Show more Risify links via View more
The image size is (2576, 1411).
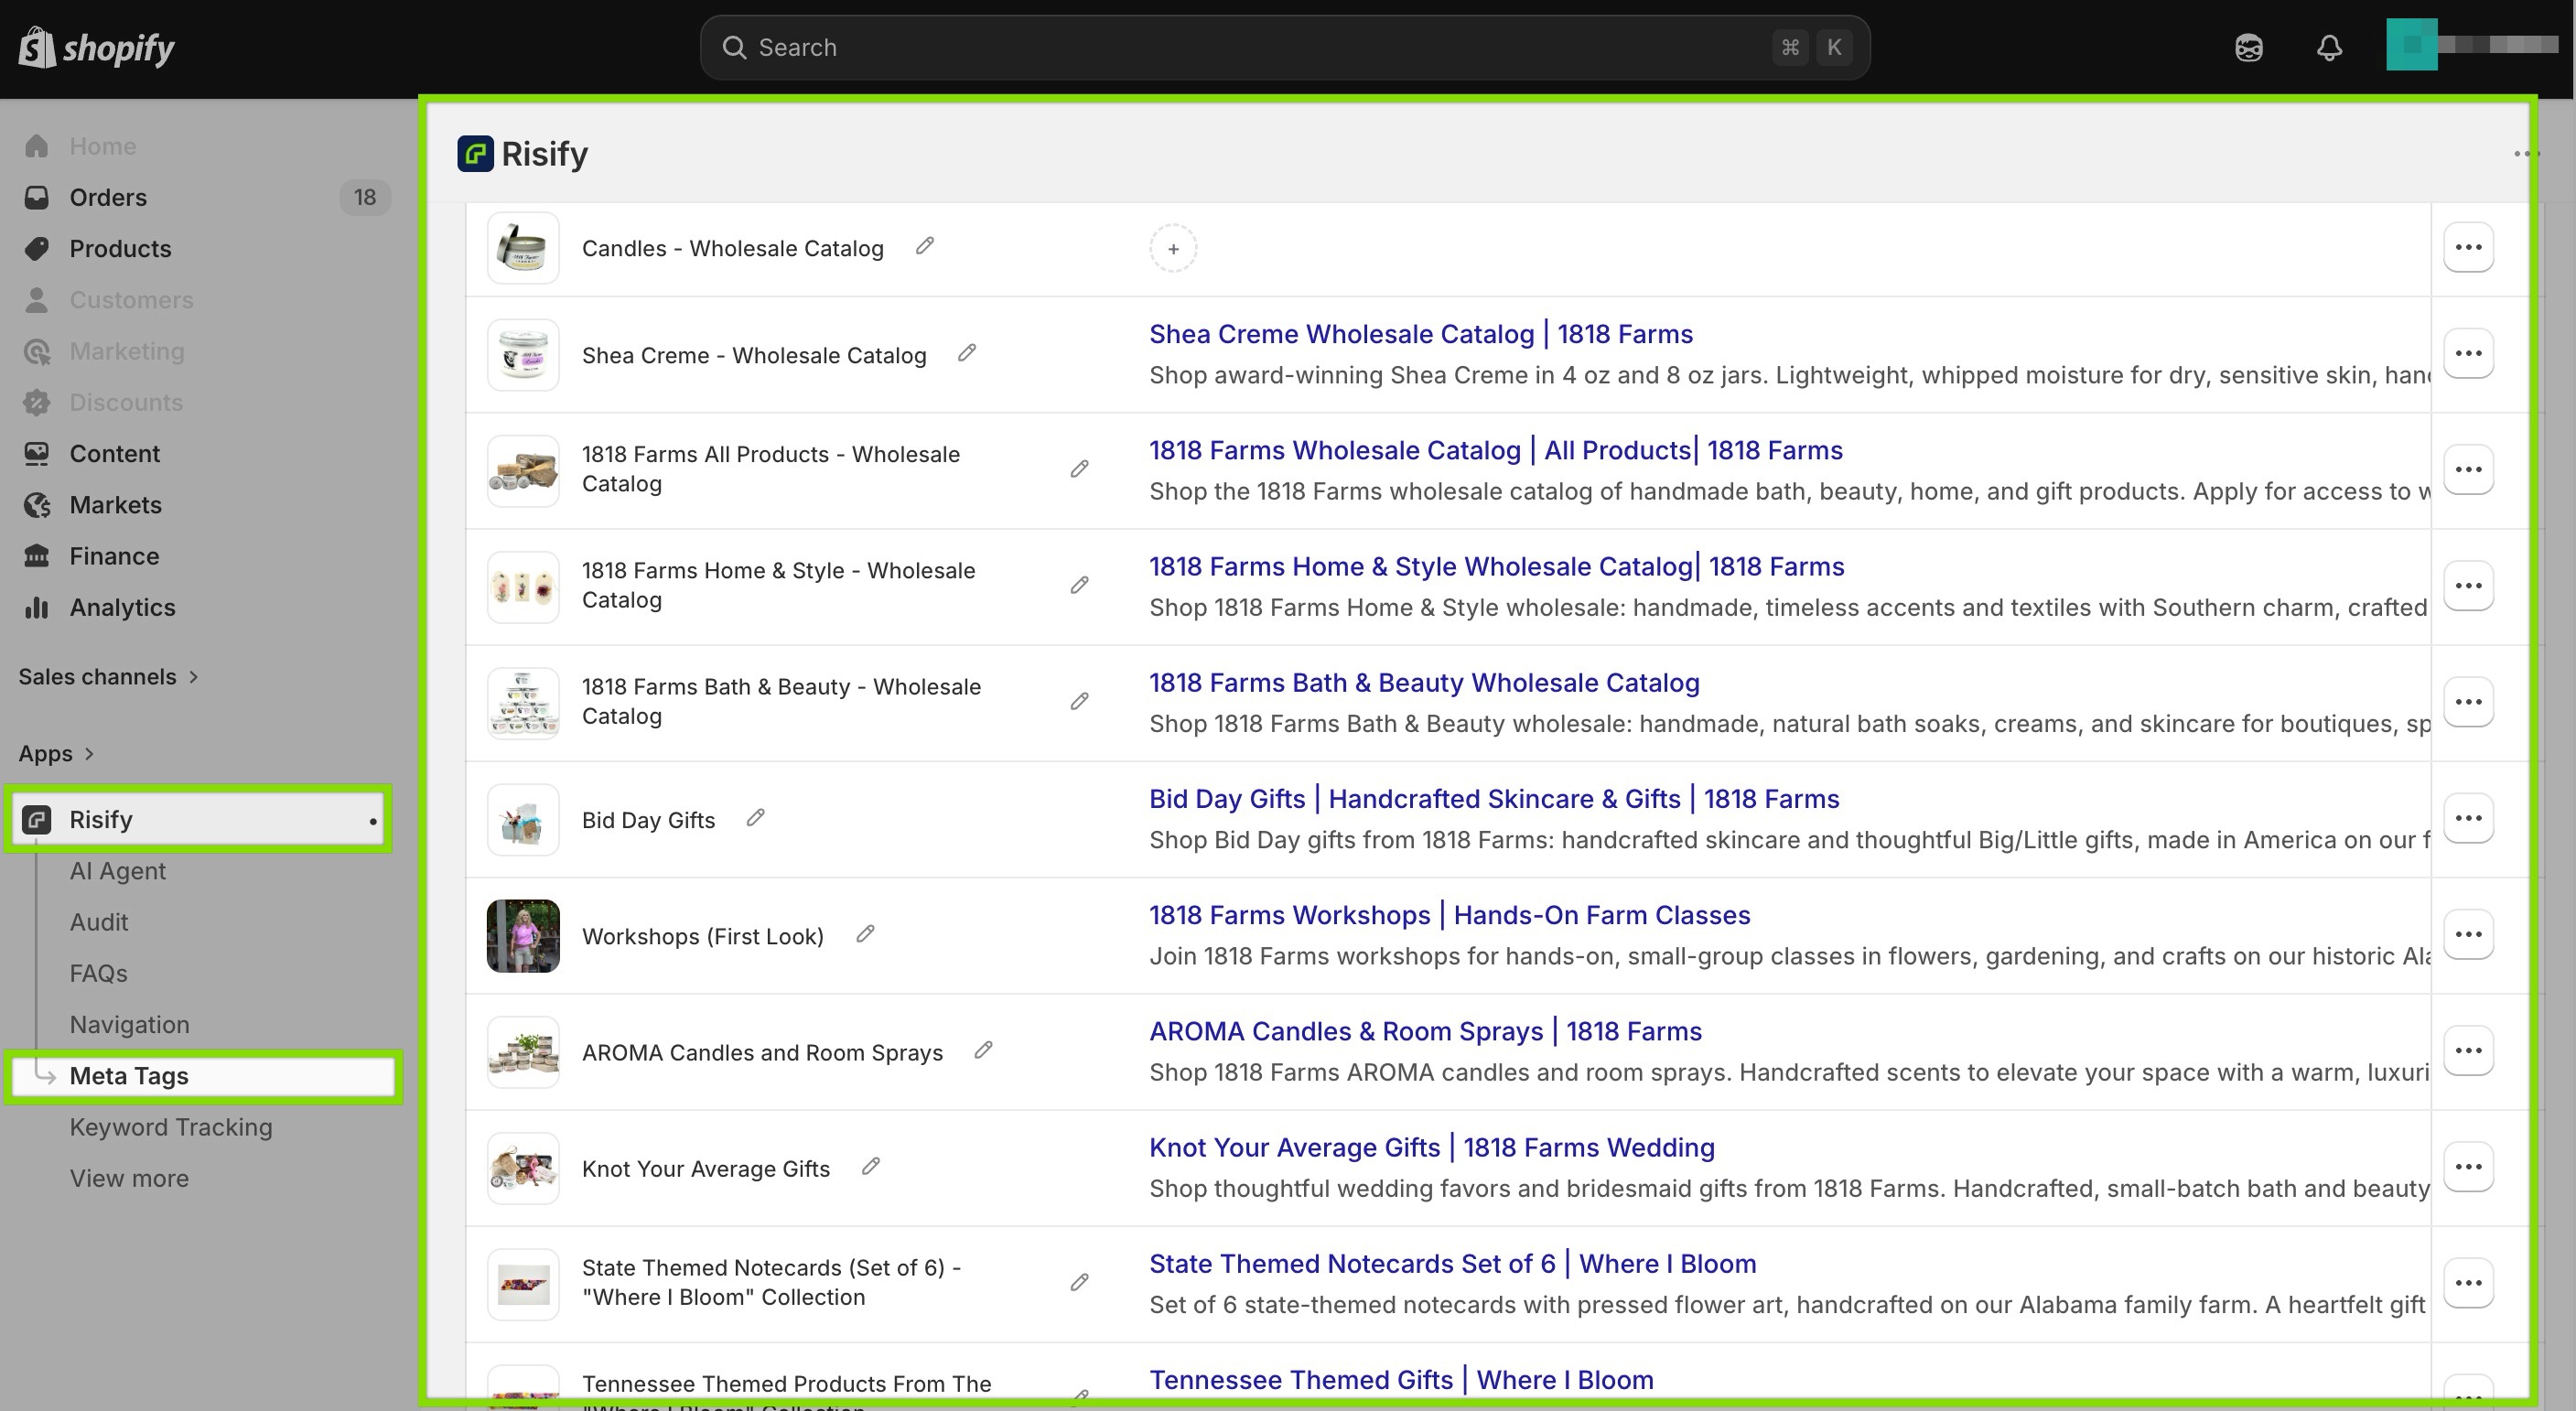[x=129, y=1178]
